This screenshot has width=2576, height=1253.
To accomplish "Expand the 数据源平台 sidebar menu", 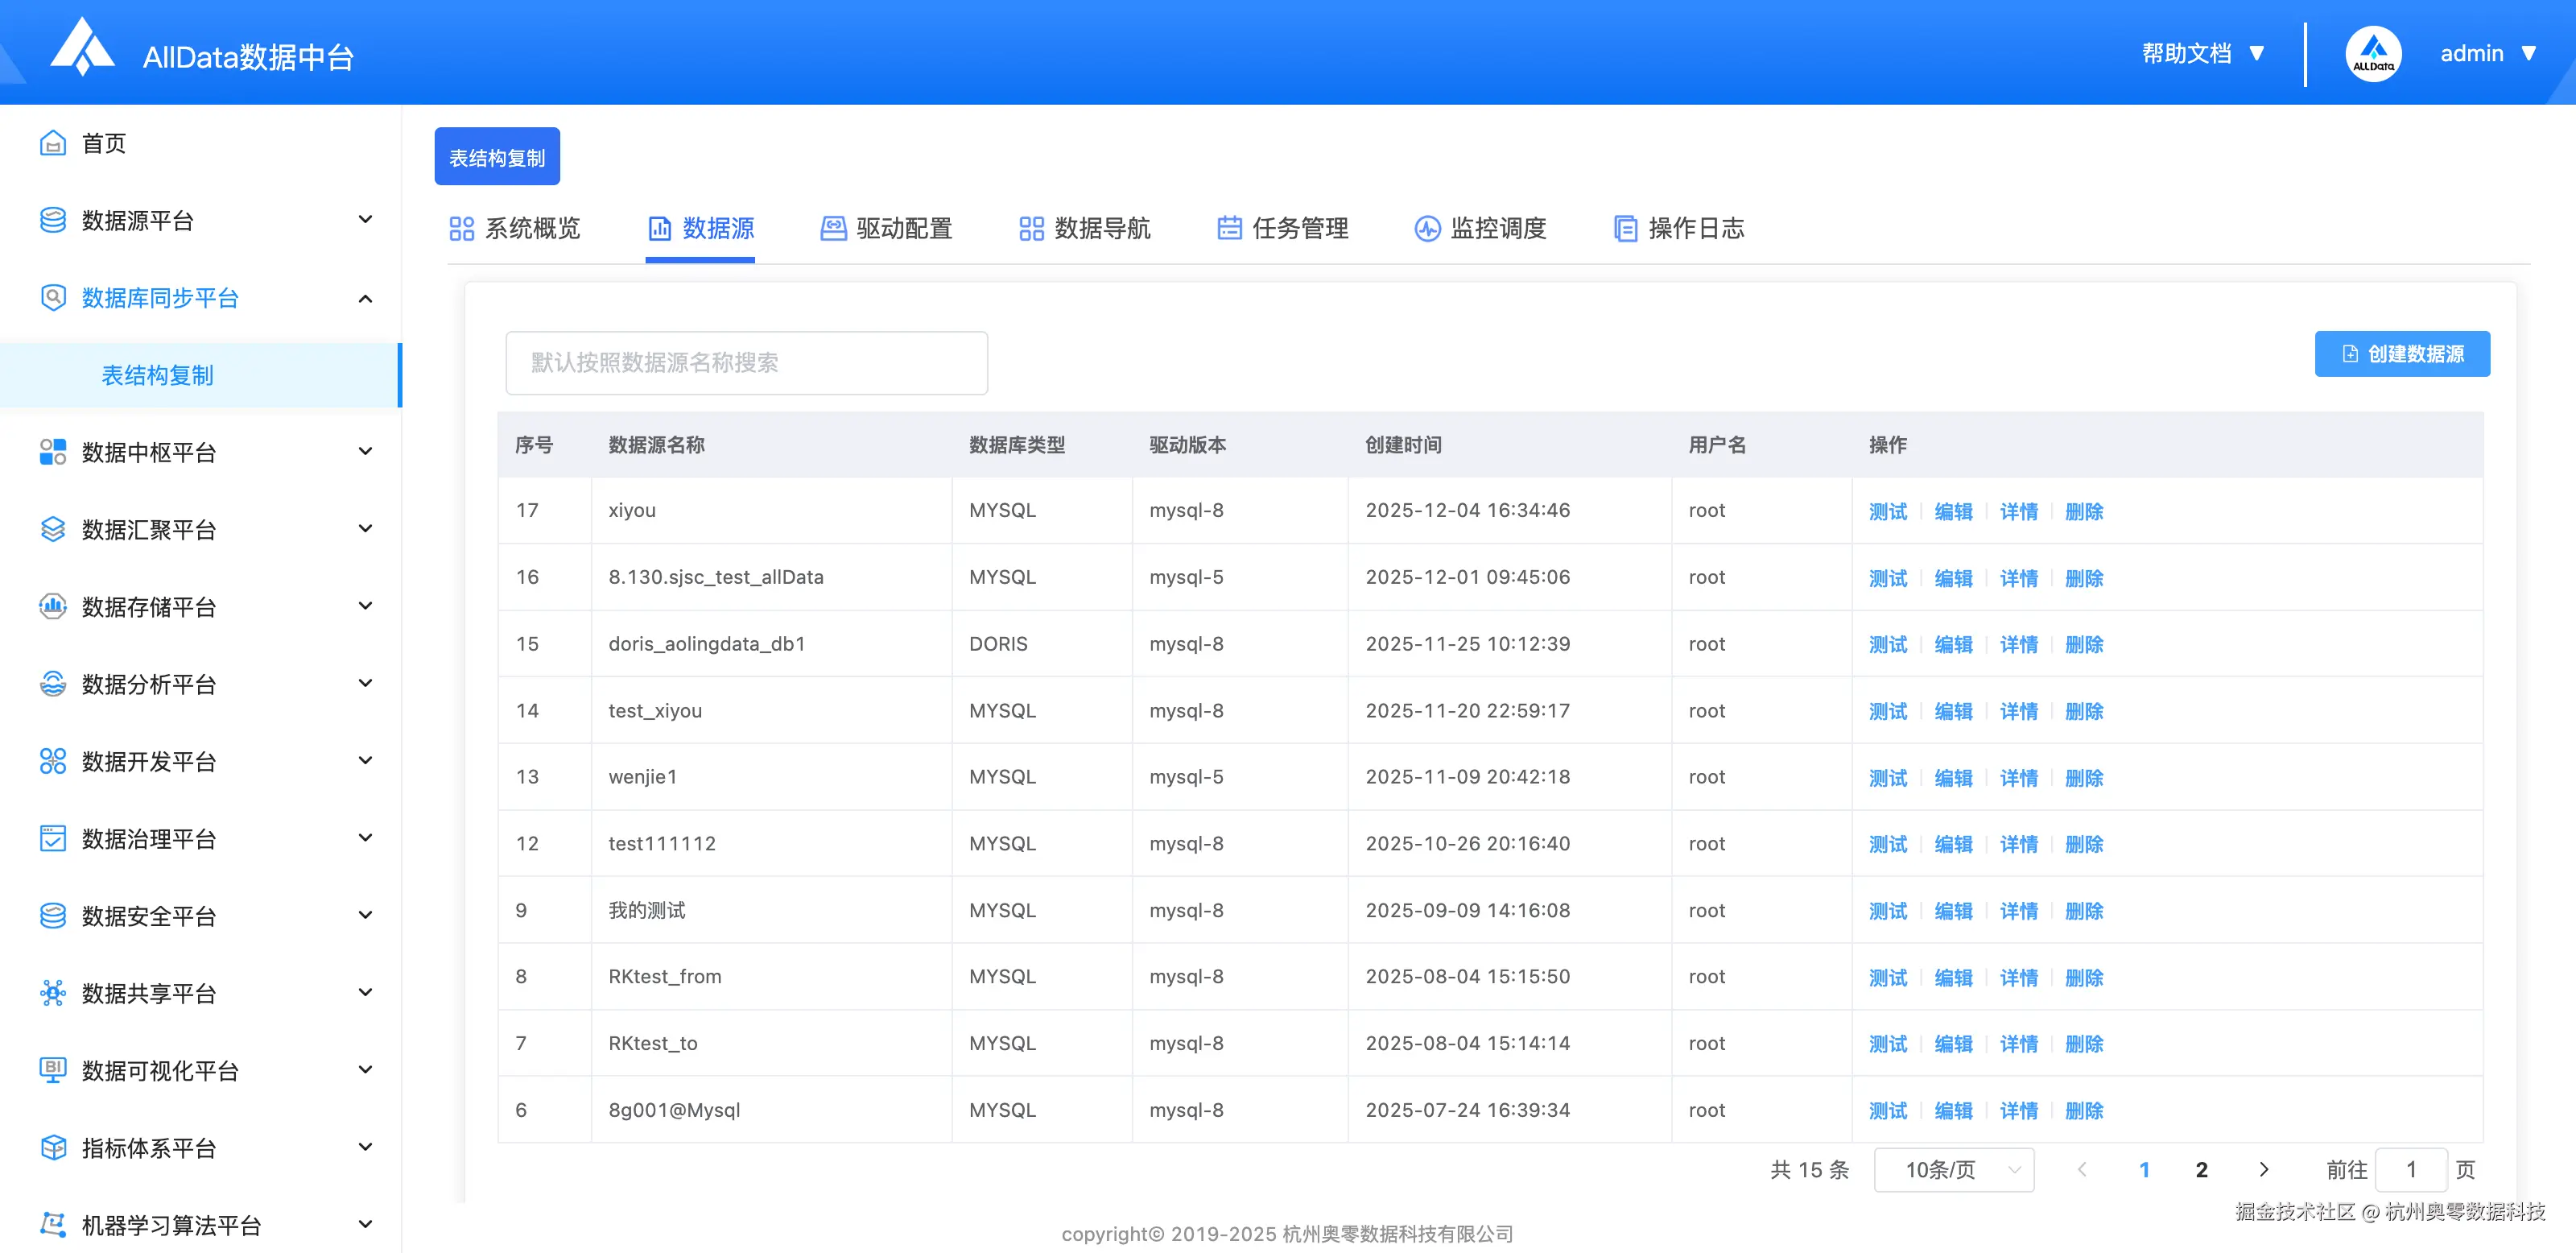I will 365,220.
